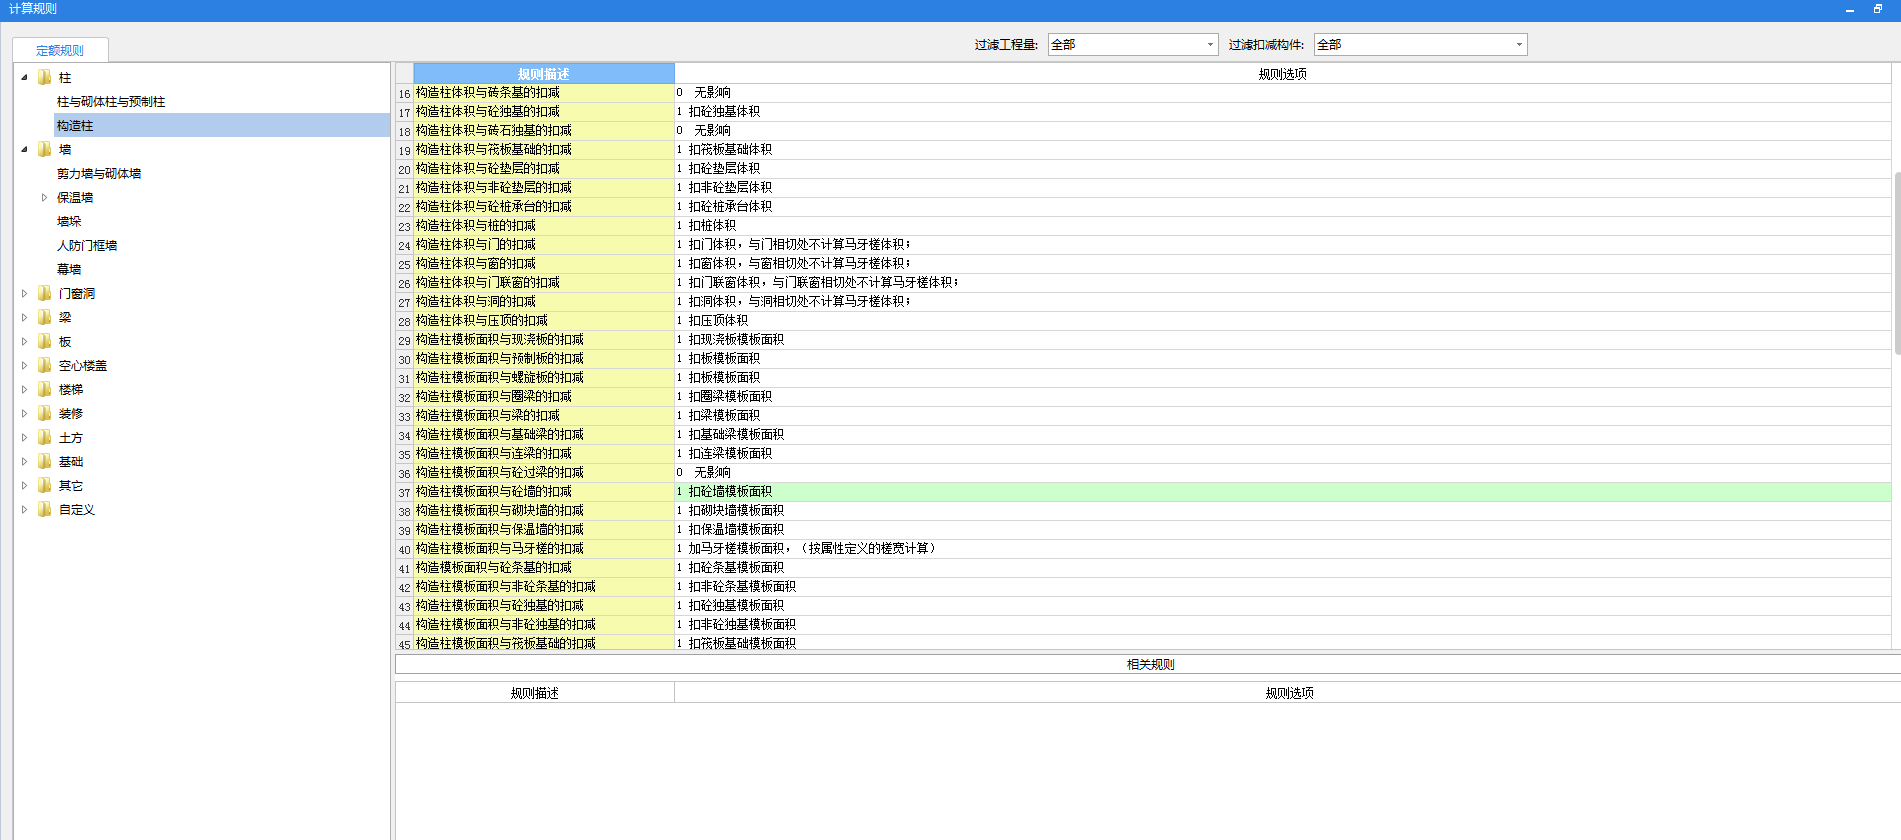Expand the 保温墙 tree node
This screenshot has height=840, width=1901.
pos(44,197)
